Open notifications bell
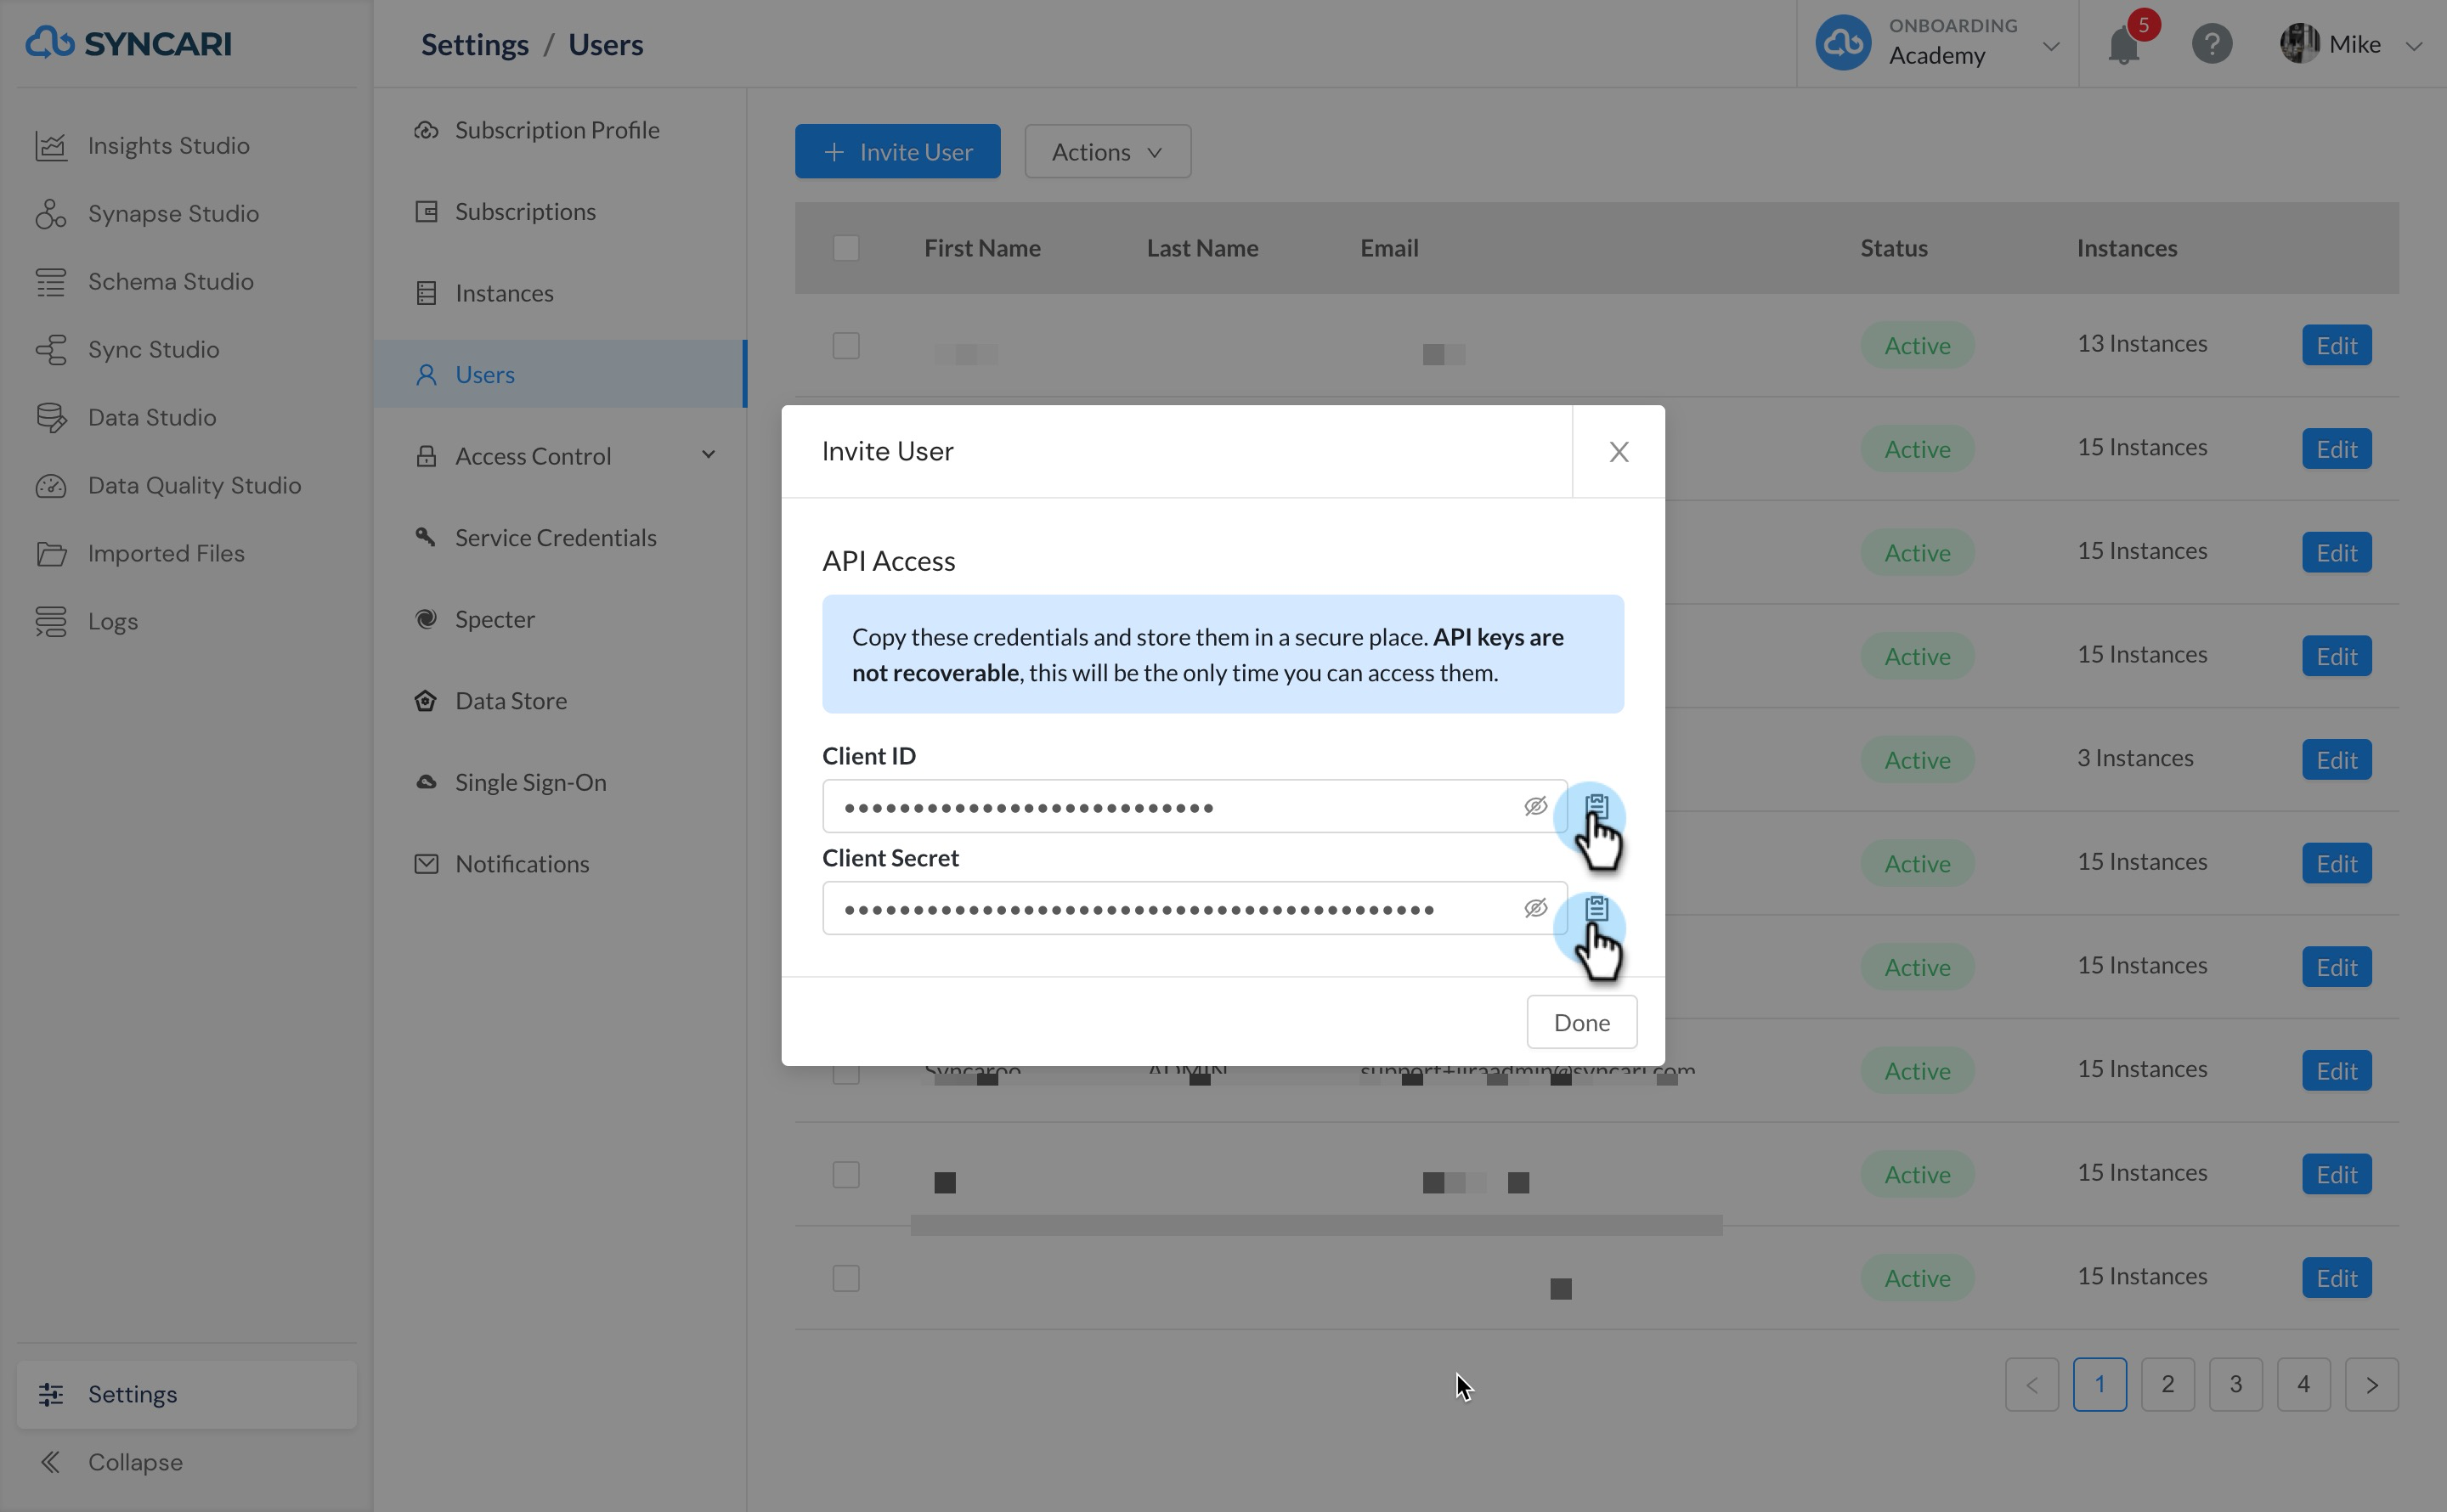Viewport: 2447px width, 1512px height. coord(2124,45)
